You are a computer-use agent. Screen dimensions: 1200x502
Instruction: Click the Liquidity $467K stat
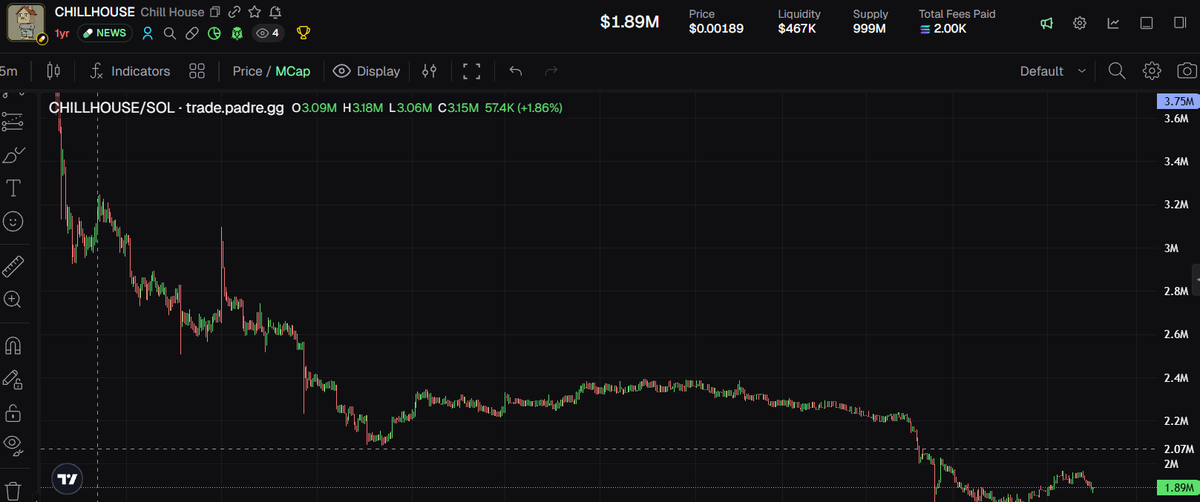coord(799,22)
